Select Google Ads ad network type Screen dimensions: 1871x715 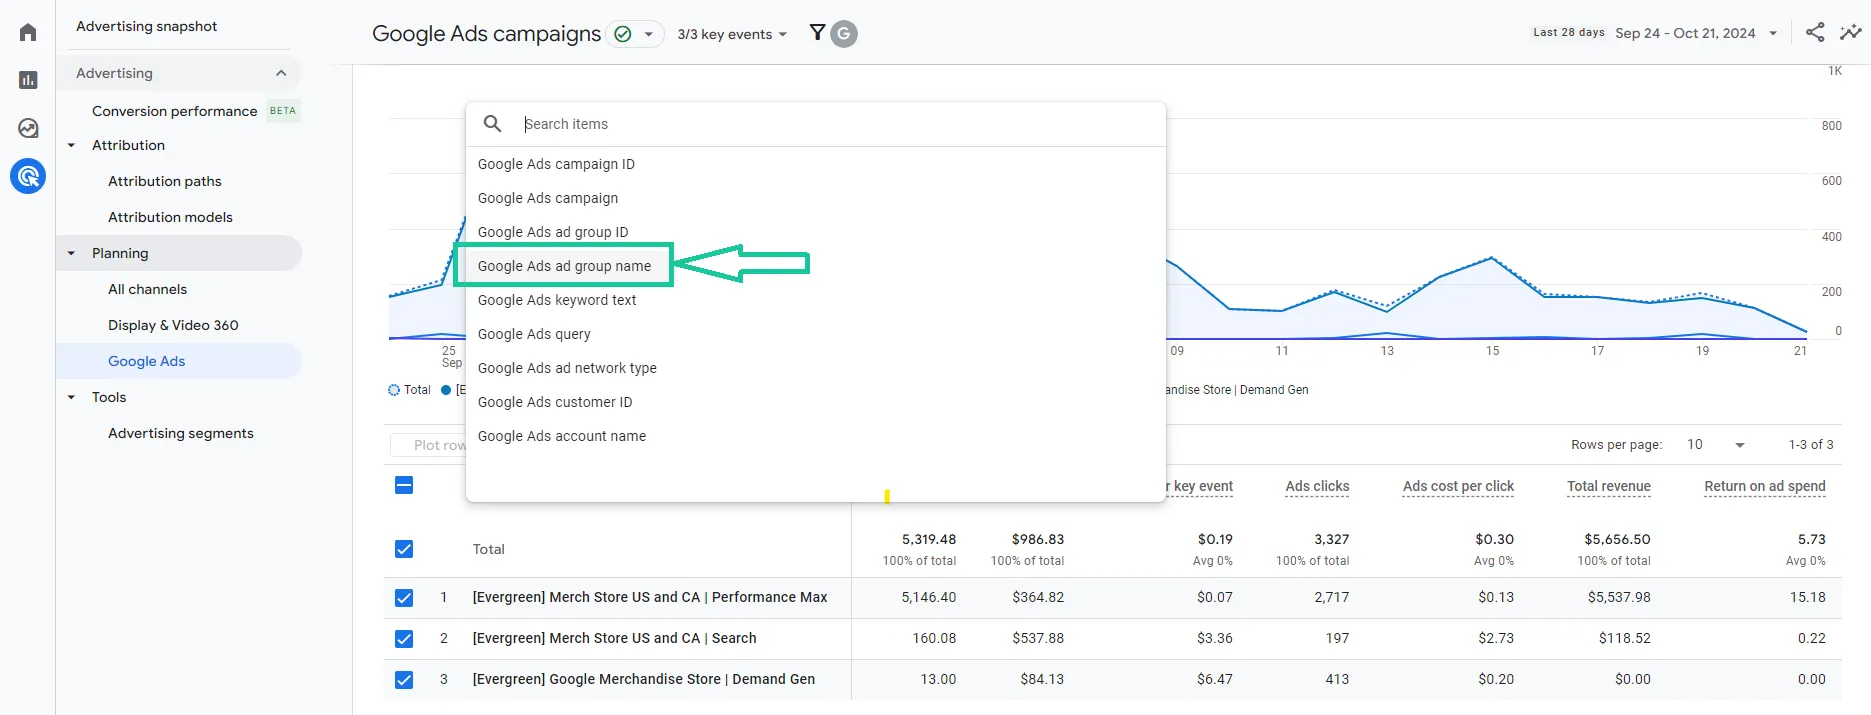(x=567, y=368)
